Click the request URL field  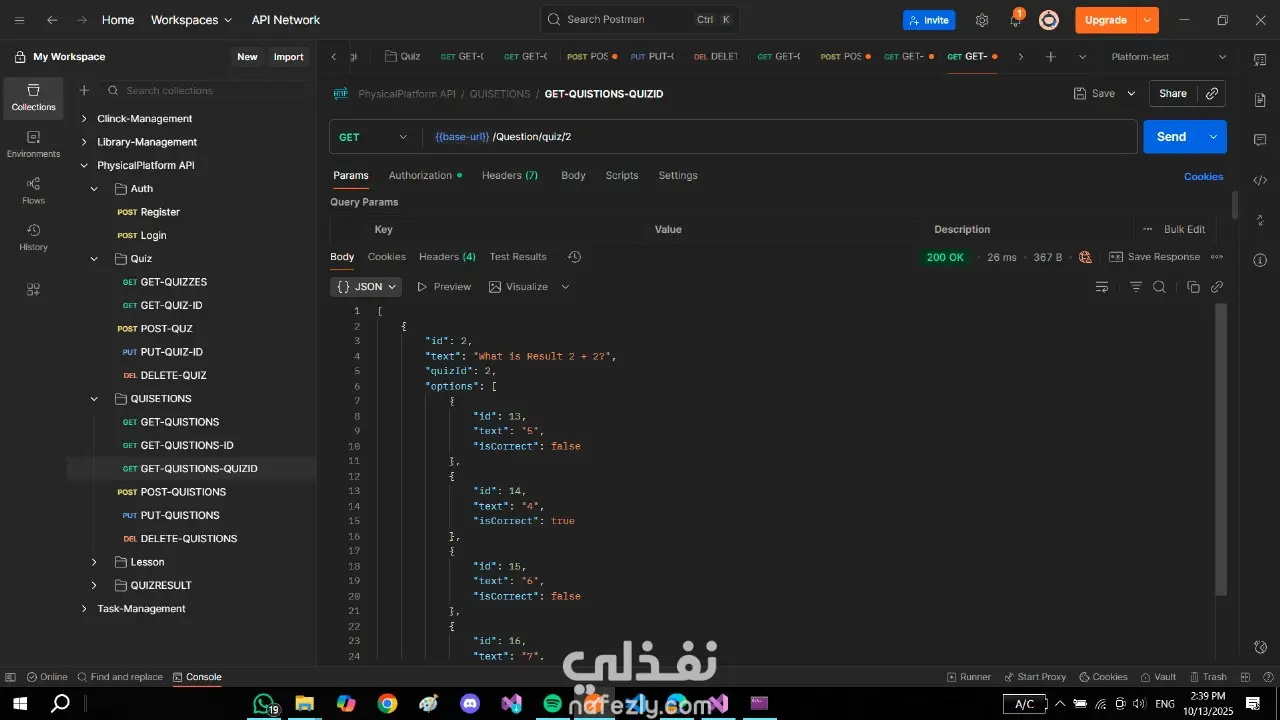coord(779,137)
